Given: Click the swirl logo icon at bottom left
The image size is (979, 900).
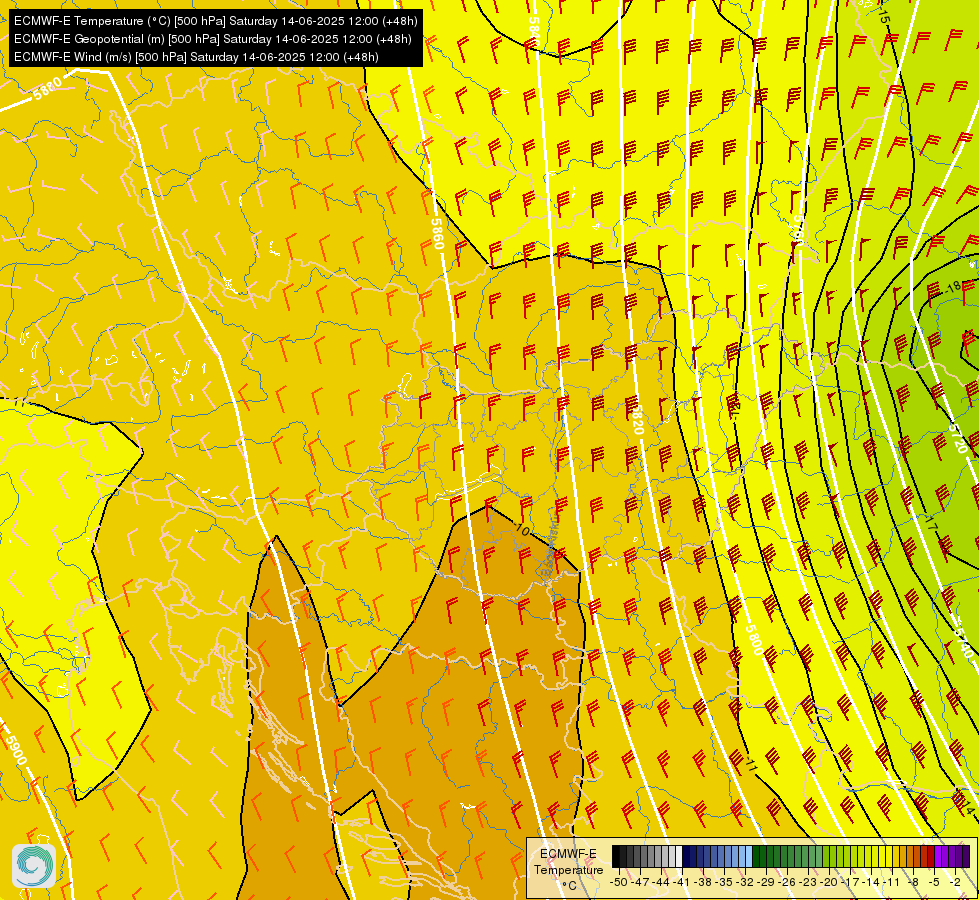Looking at the screenshot, I should point(34,866).
